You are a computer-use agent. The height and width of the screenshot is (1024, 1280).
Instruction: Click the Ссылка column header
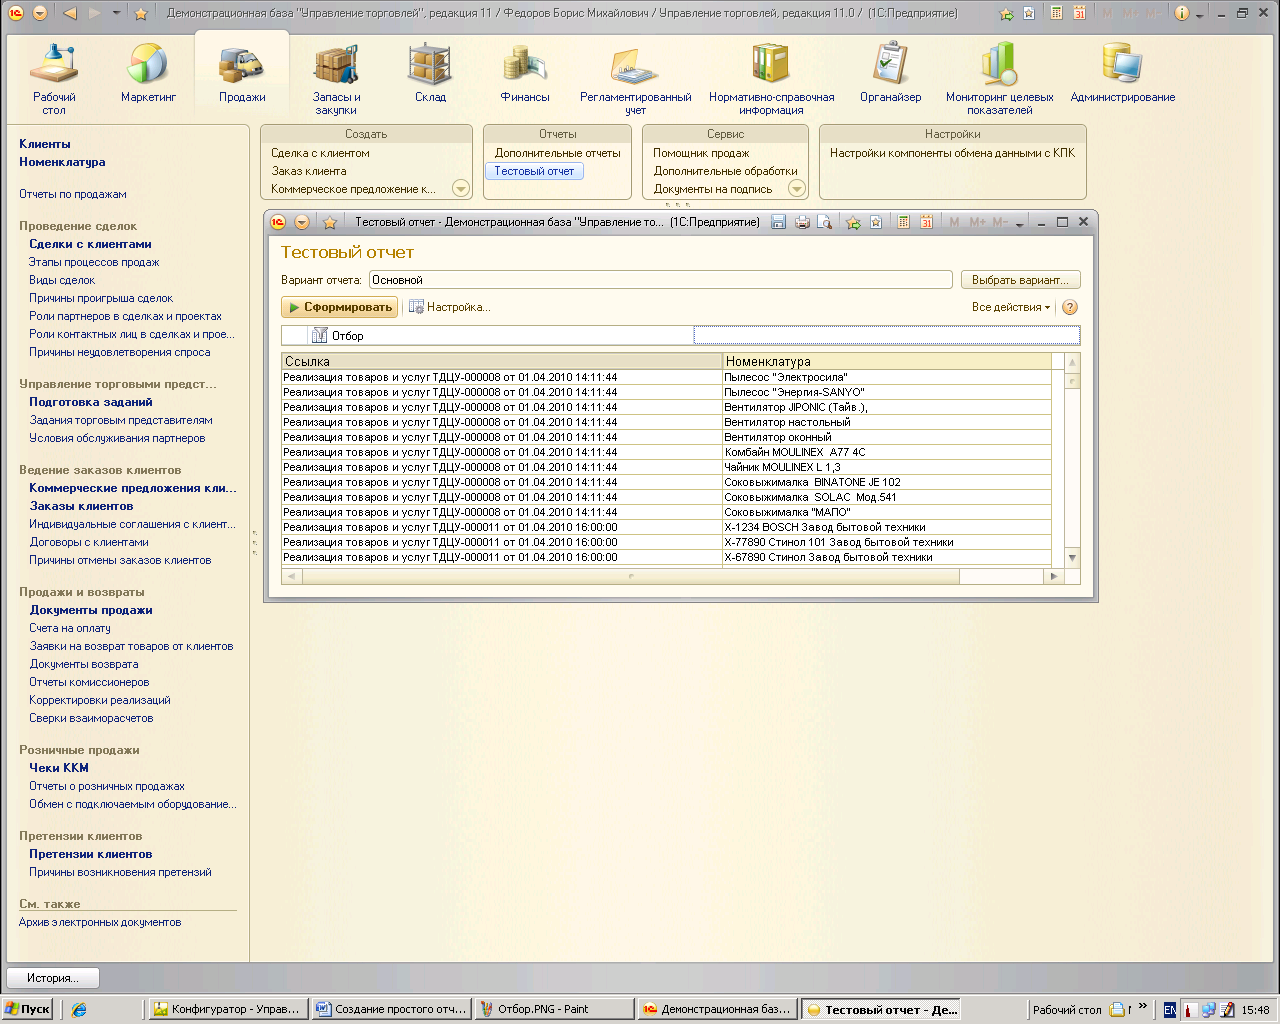(502, 362)
